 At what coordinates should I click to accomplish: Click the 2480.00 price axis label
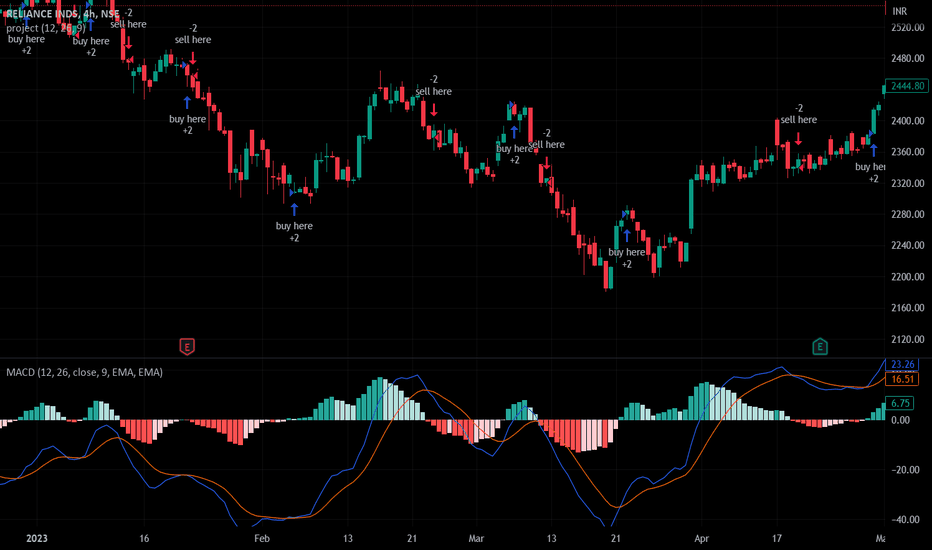pyautogui.click(x=908, y=58)
